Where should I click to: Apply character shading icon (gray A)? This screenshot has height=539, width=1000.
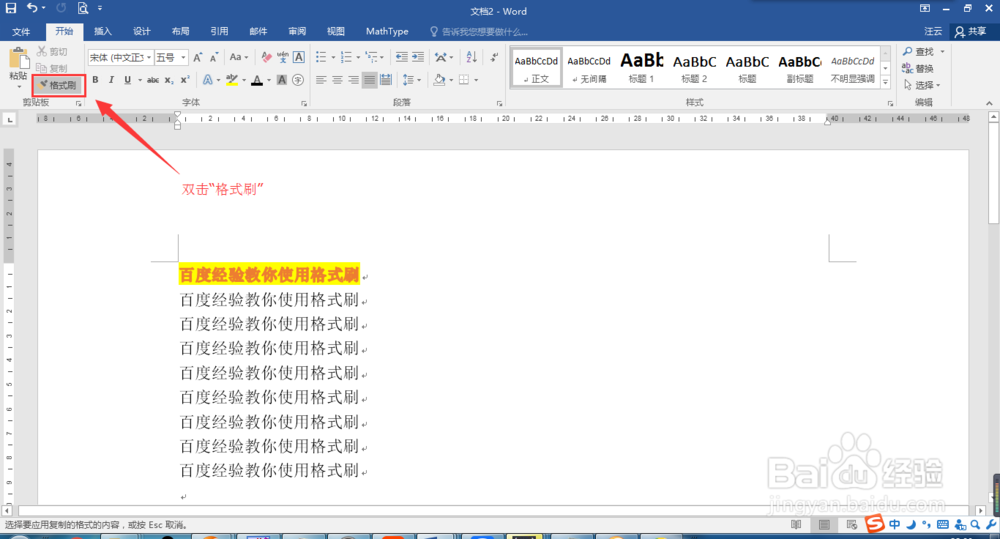(281, 80)
